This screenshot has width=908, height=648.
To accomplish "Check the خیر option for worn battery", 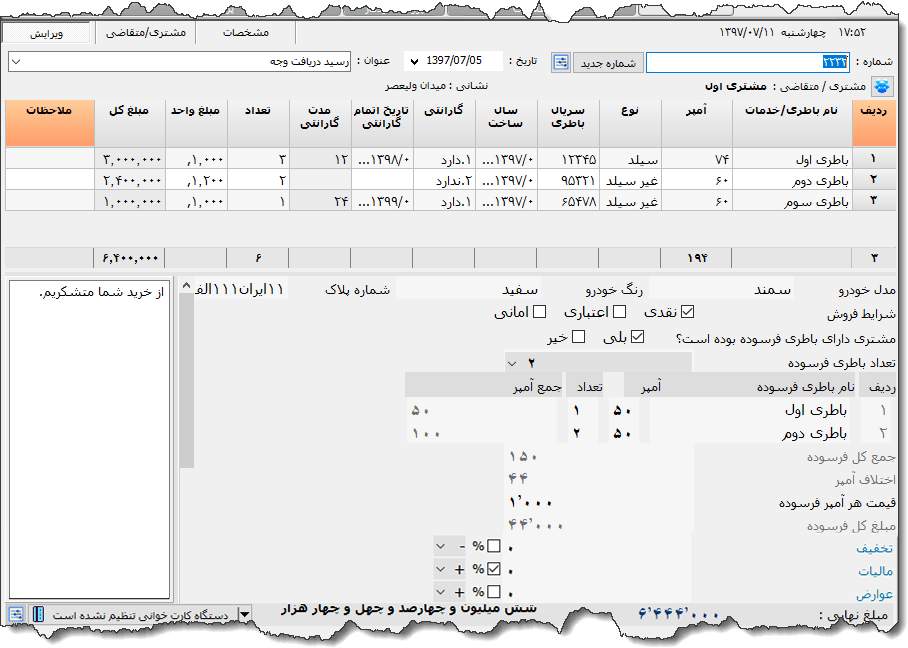I will [578, 337].
